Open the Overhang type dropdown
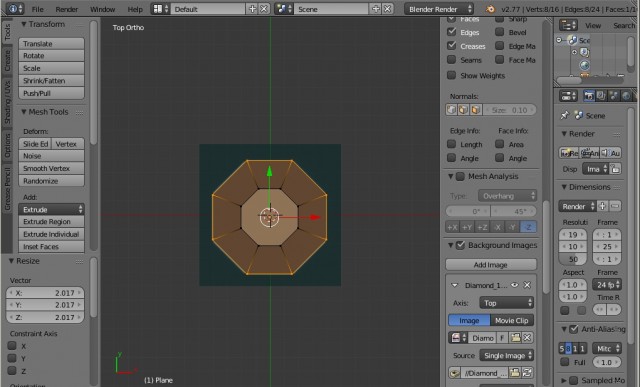 (x=507, y=196)
